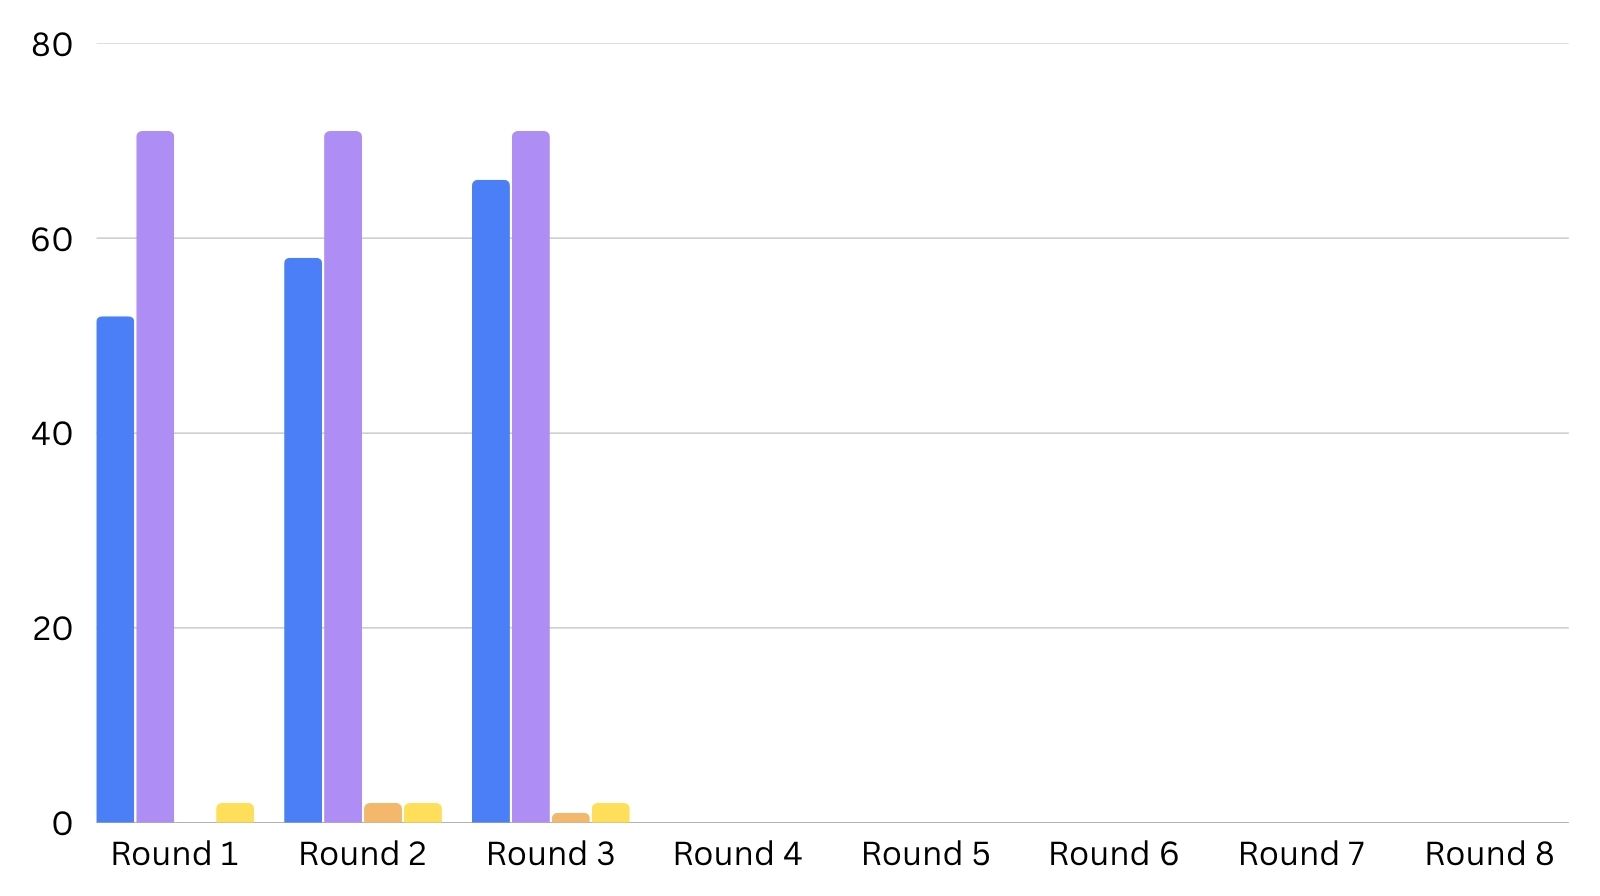Click the "Round 1" axis label

coord(175,854)
